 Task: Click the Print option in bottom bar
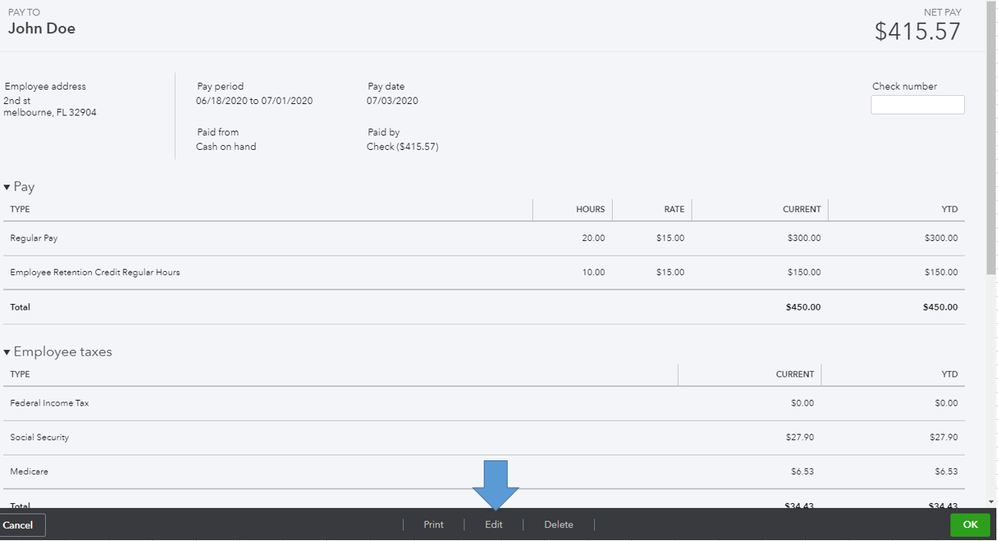click(x=433, y=524)
